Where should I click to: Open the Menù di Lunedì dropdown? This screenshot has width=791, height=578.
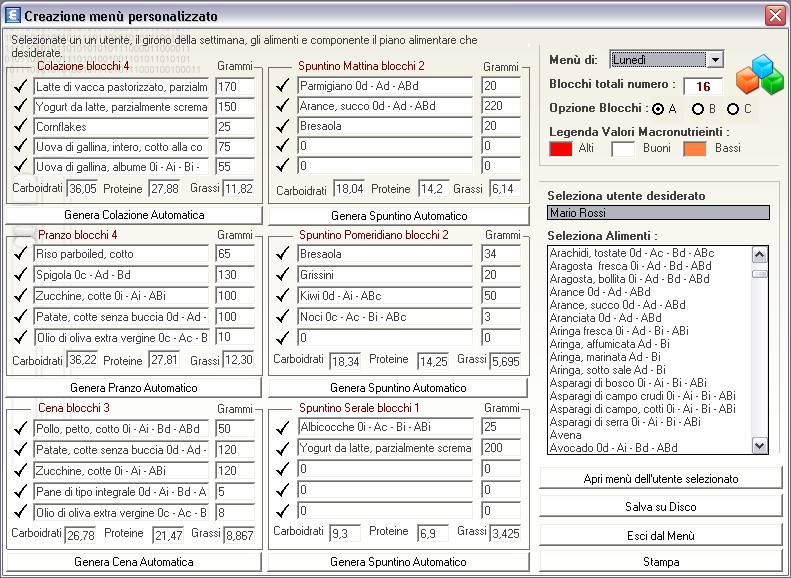point(715,60)
